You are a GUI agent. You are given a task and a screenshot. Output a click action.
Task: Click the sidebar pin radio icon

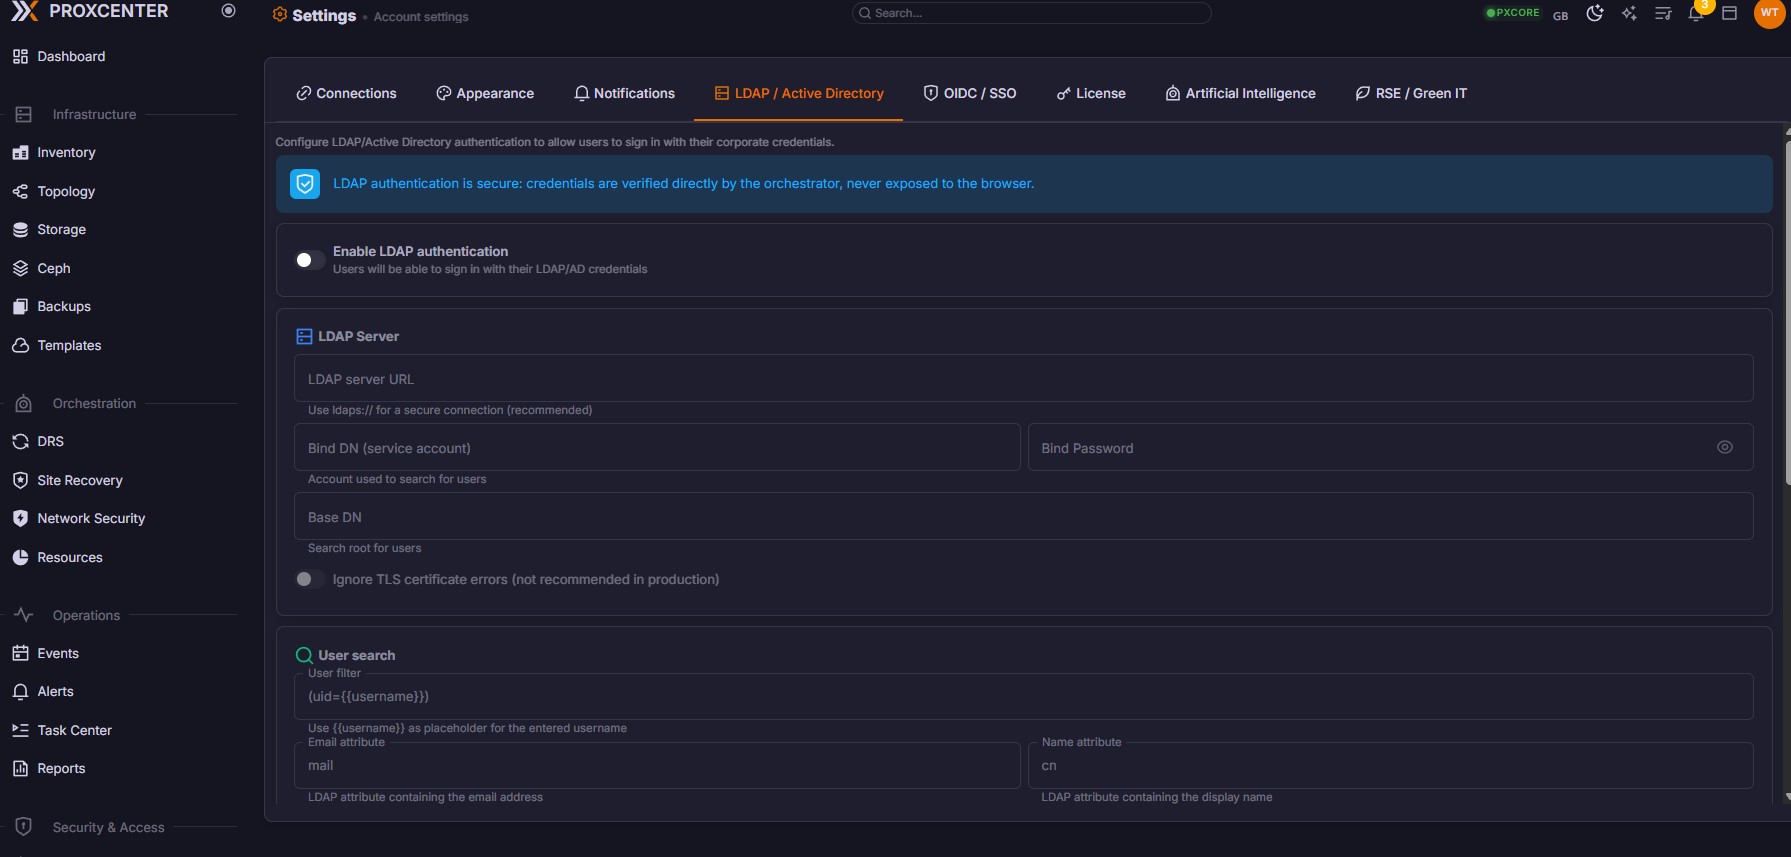tap(228, 11)
